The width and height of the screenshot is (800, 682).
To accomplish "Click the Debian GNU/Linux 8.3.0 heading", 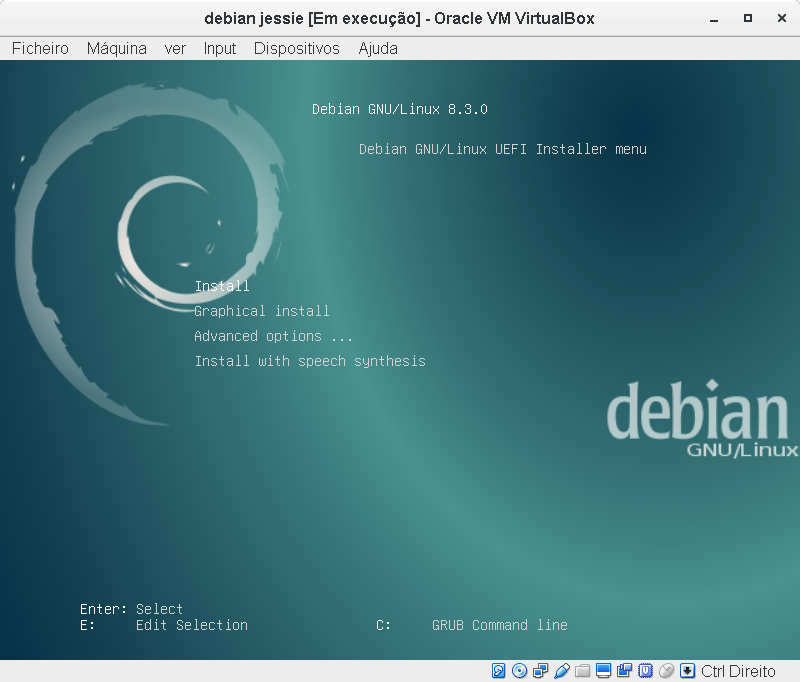I will 400,109.
